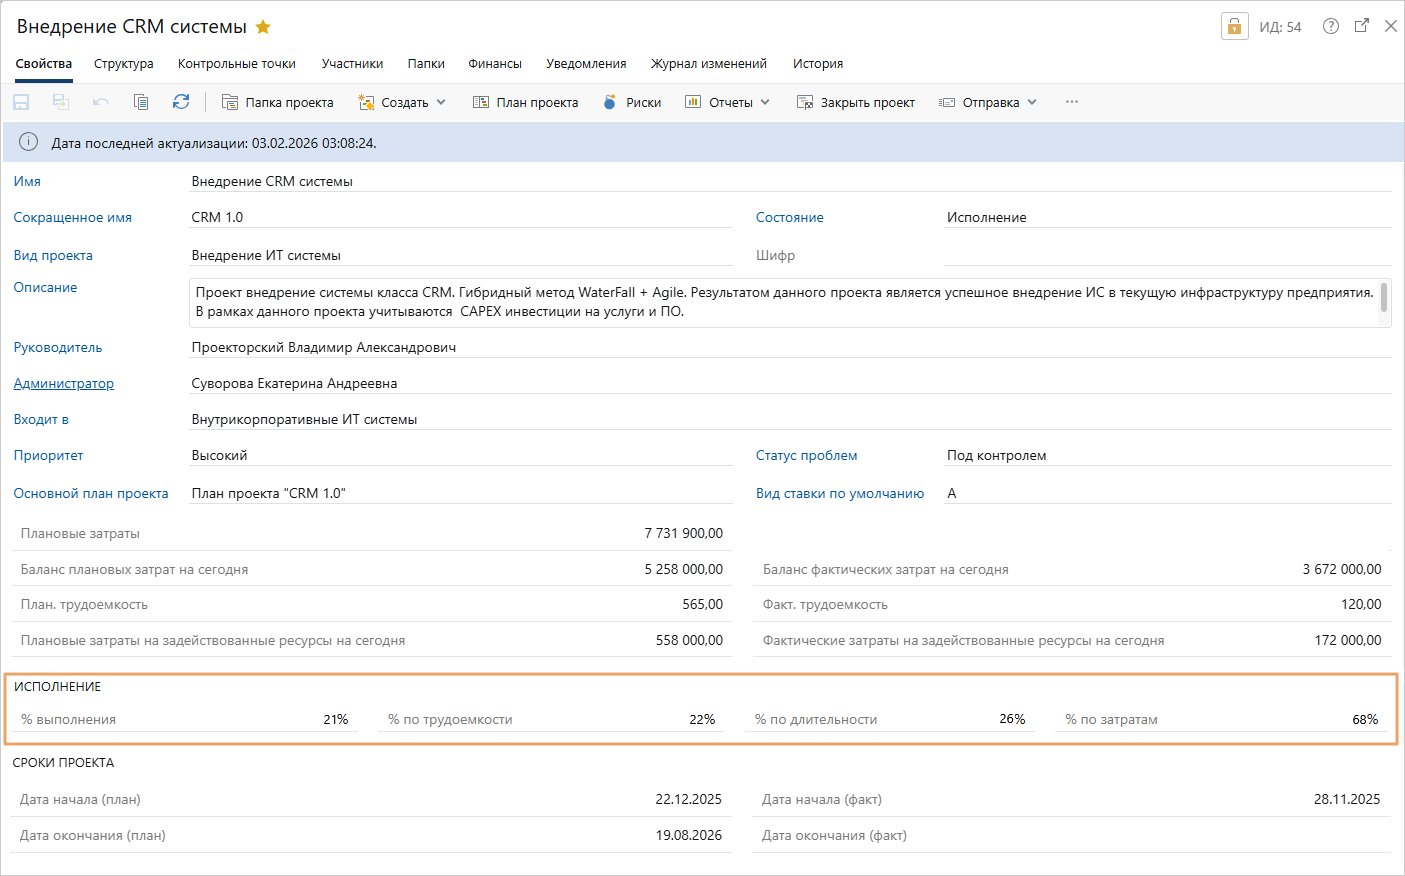Click the Закрыть проект button
Viewport: 1405px width, 876px height.
point(856,102)
